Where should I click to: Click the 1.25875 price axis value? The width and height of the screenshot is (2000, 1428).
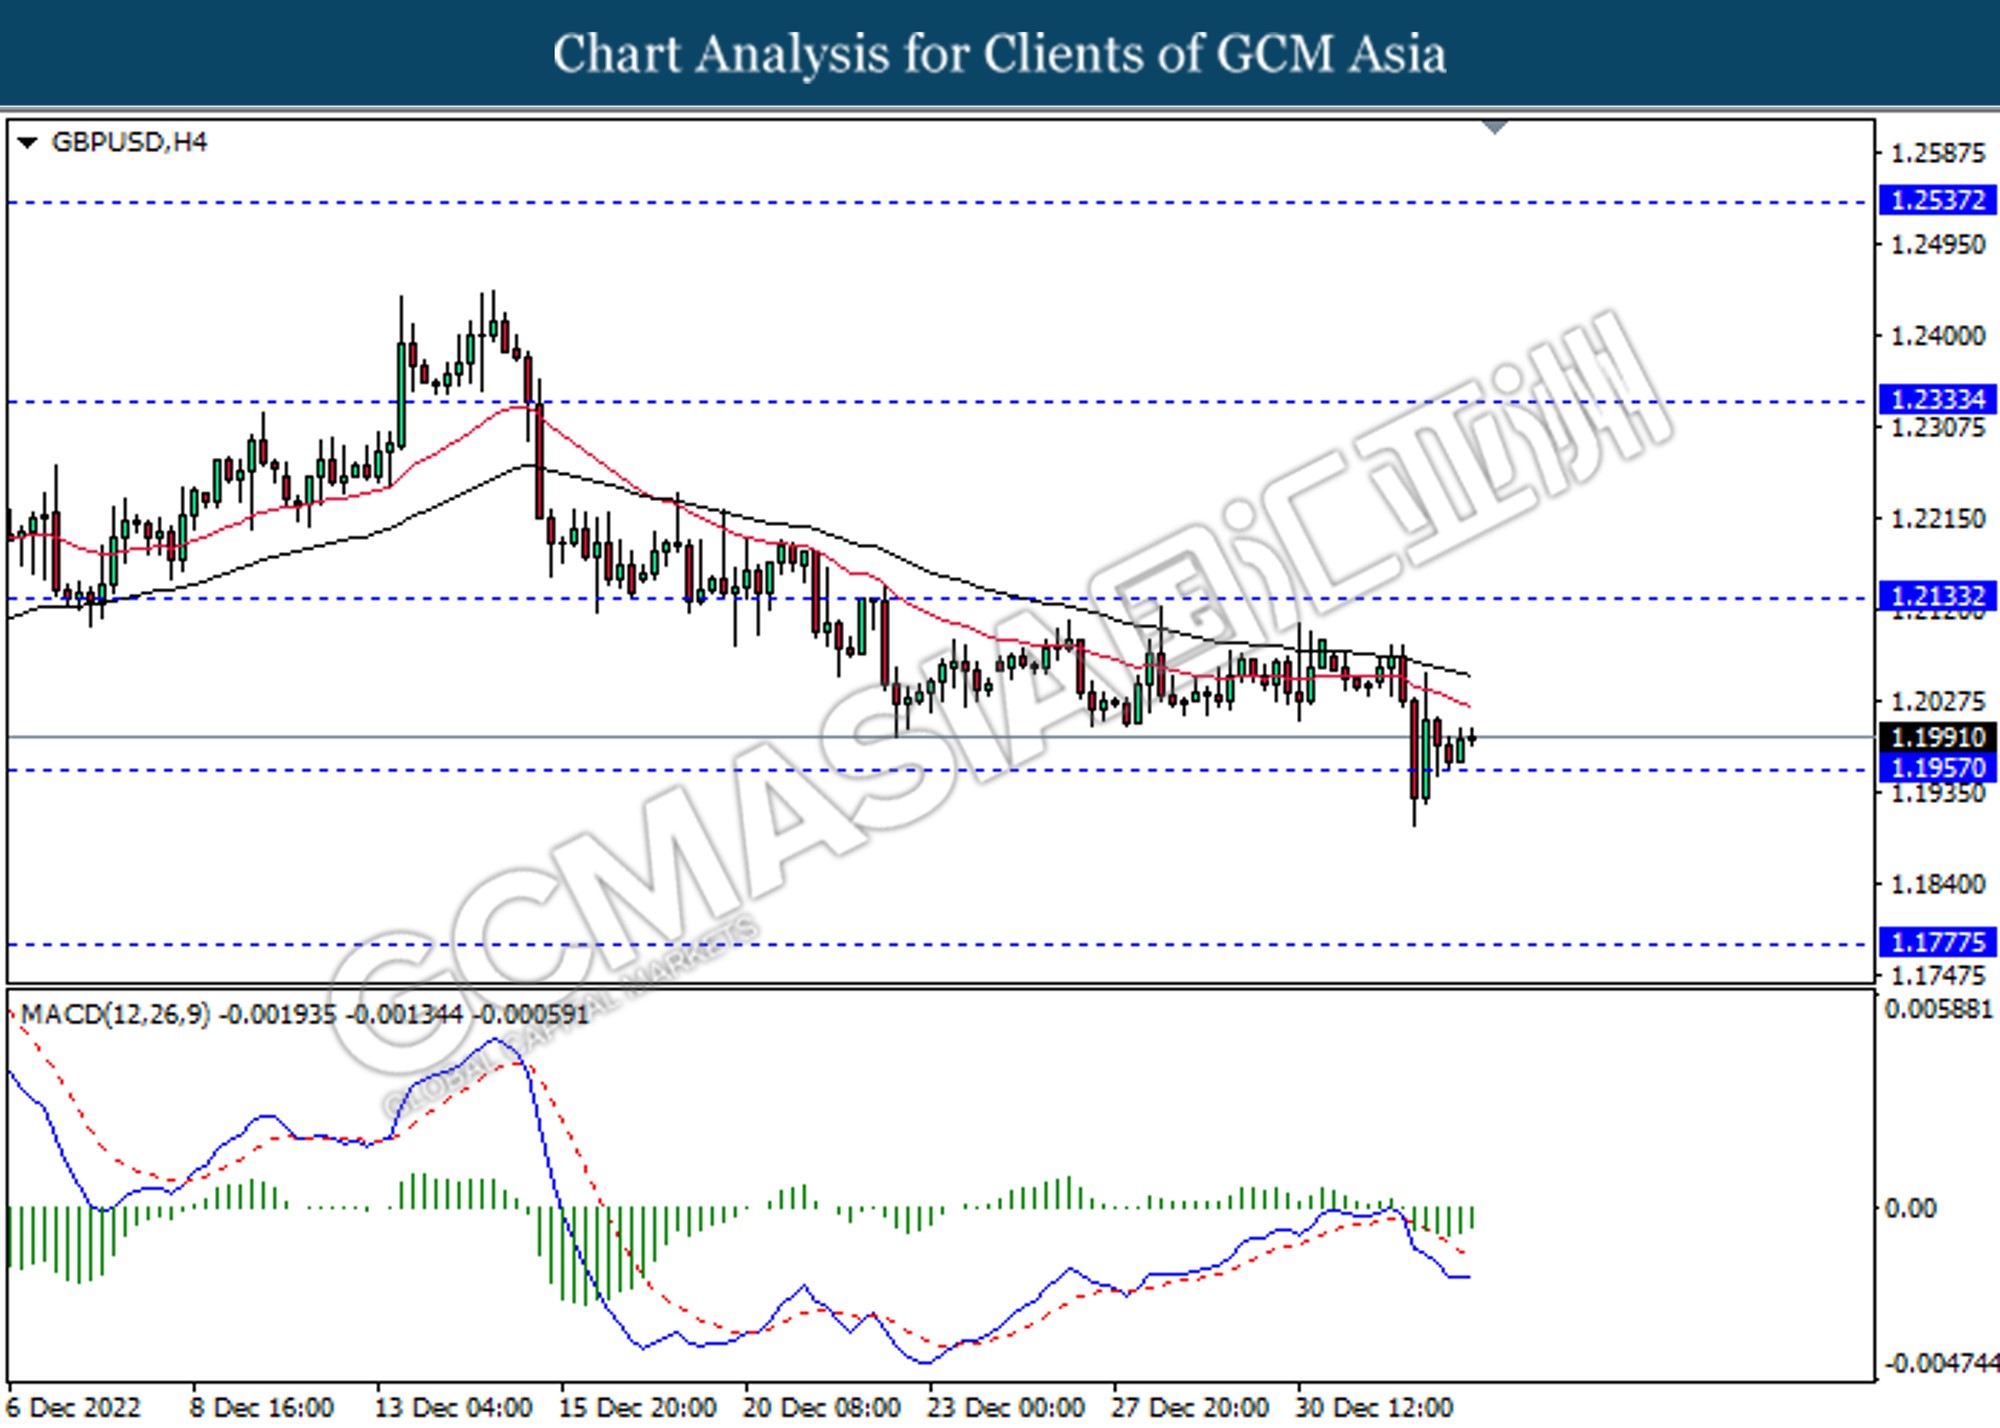click(x=1938, y=153)
